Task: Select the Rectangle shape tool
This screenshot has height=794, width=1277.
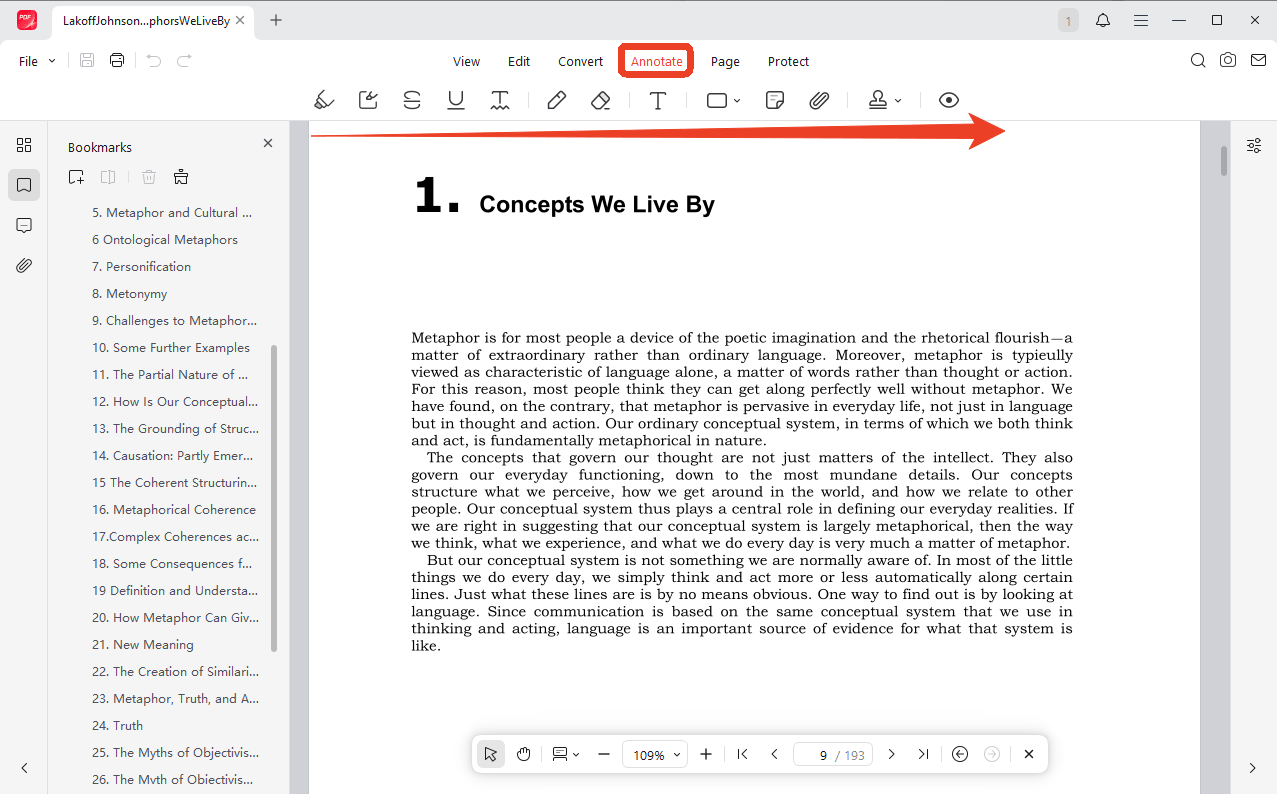Action: [x=717, y=100]
